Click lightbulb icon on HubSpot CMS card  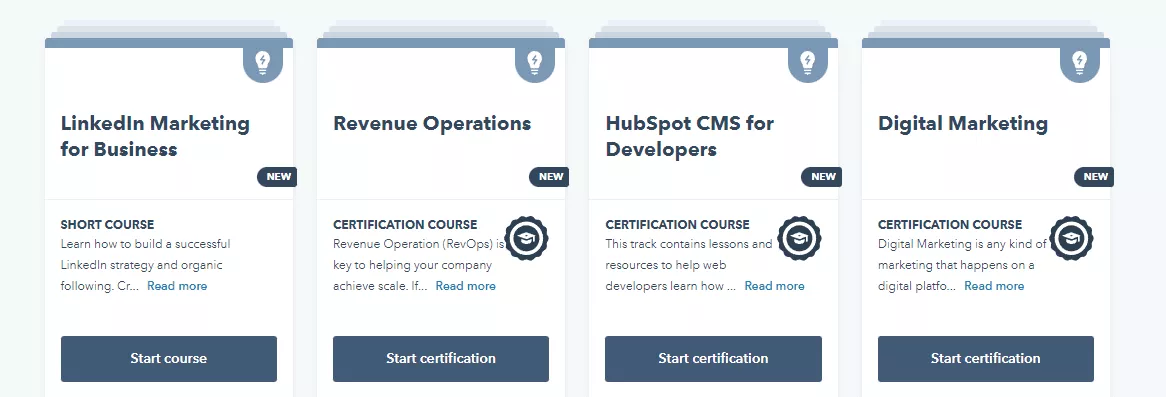click(x=808, y=63)
